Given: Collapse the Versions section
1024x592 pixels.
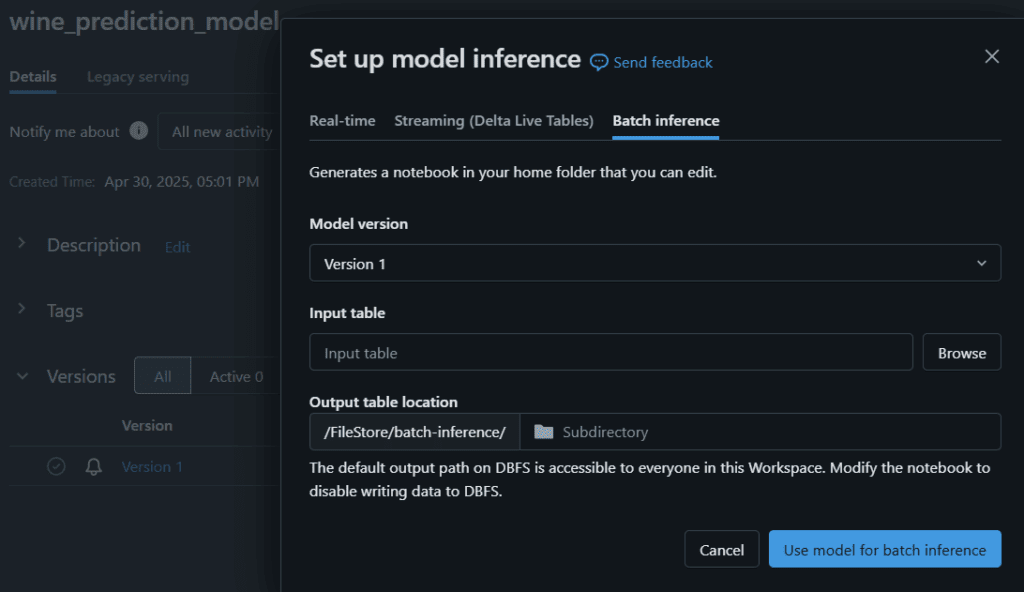Looking at the screenshot, I should click(22, 376).
